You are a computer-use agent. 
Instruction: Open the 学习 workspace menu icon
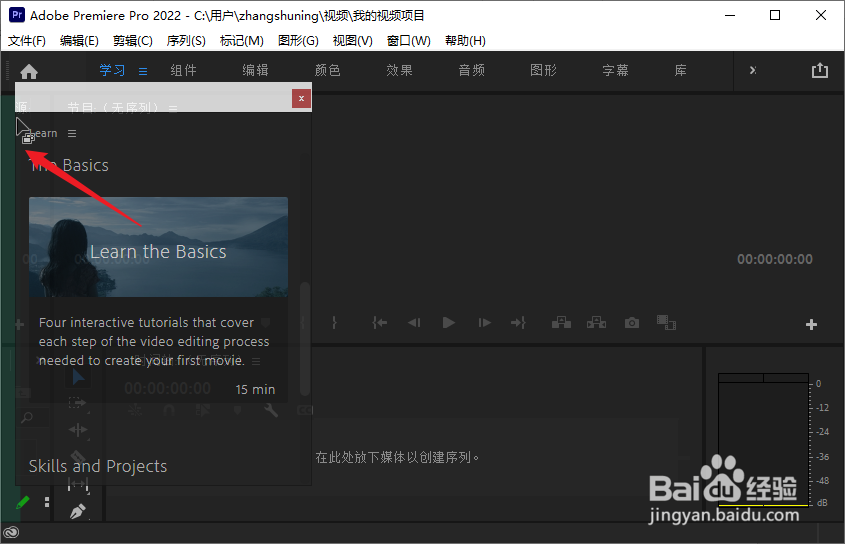143,71
